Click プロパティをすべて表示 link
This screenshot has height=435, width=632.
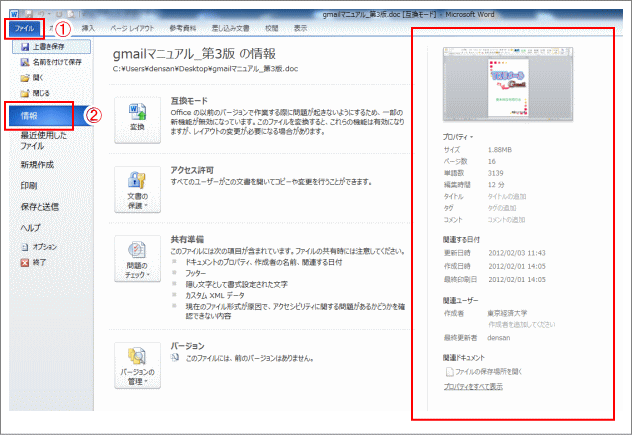pos(473,387)
